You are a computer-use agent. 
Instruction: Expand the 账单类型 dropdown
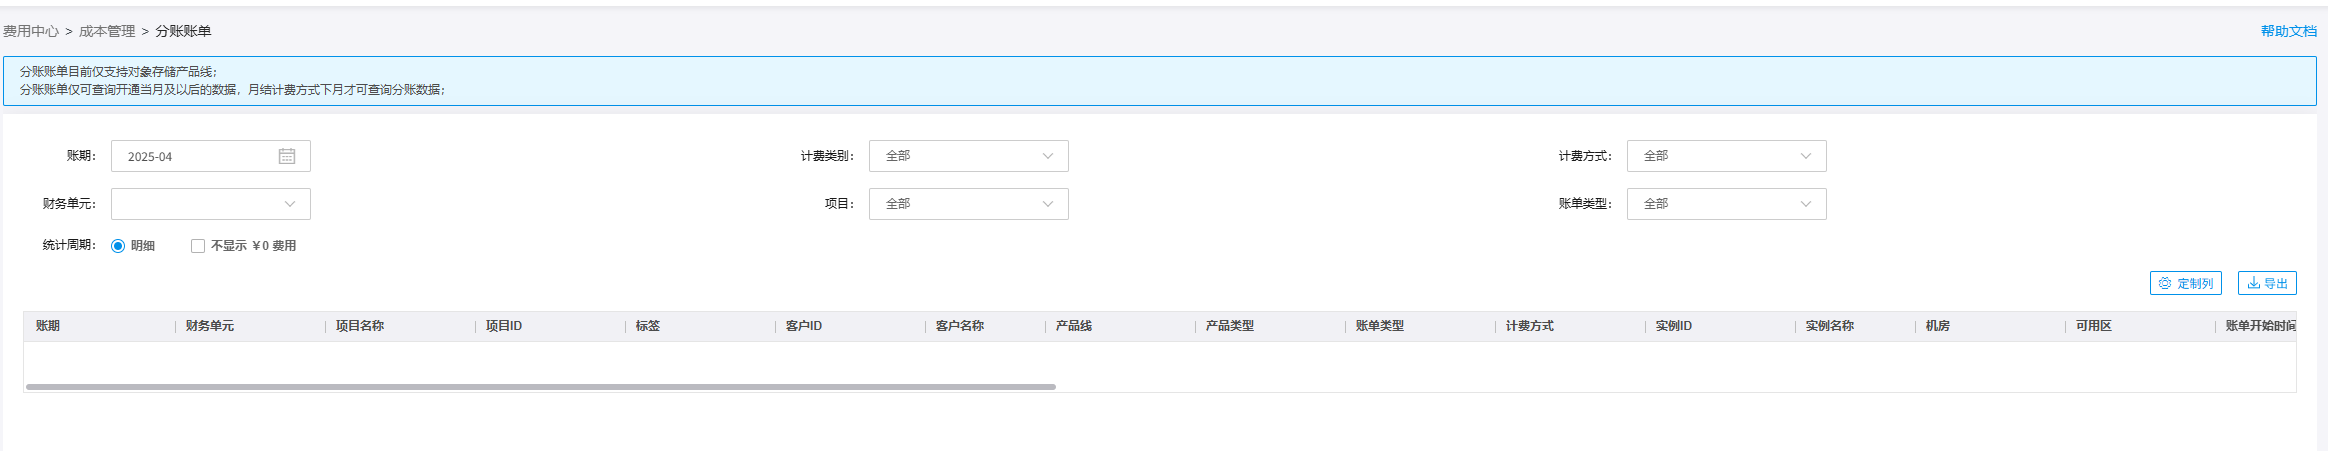(1726, 204)
